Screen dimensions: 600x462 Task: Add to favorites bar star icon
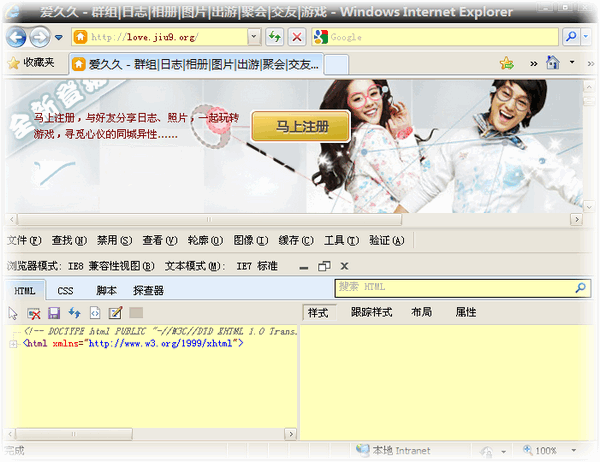507,63
